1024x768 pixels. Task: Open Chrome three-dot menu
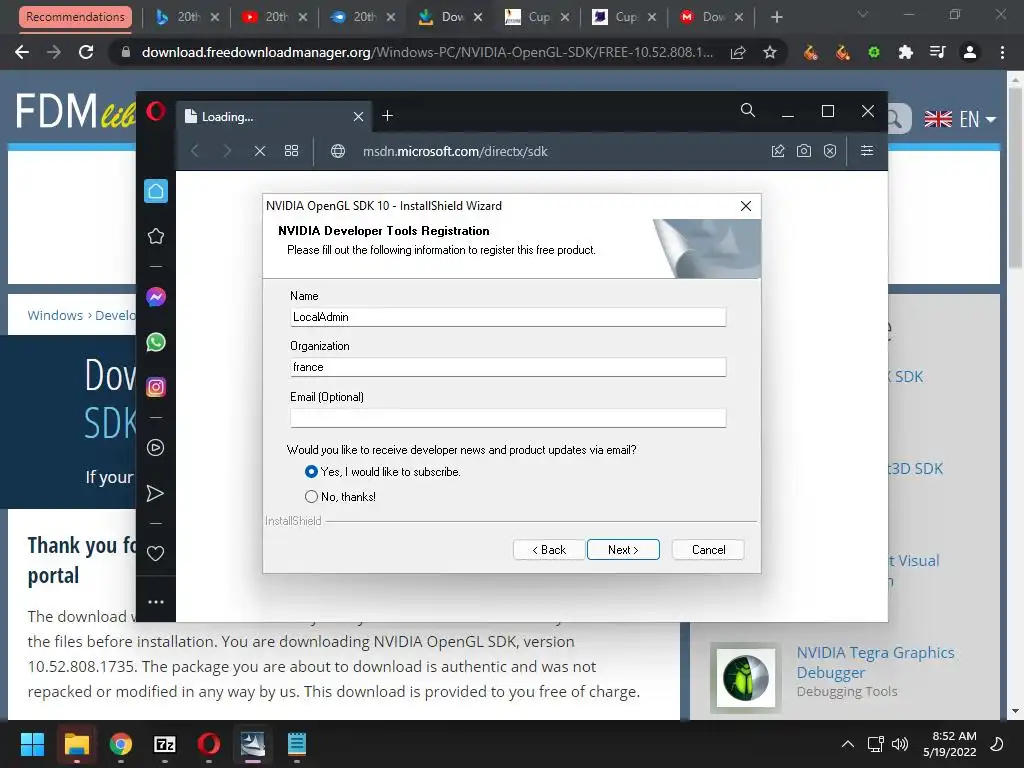pyautogui.click(x=1002, y=52)
